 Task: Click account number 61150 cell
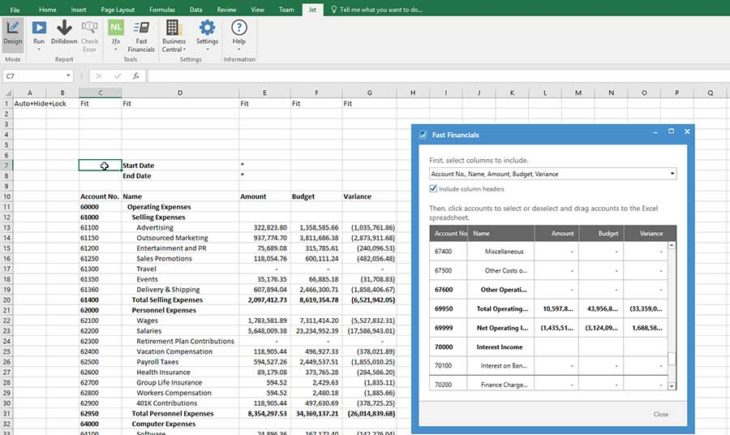[100, 238]
